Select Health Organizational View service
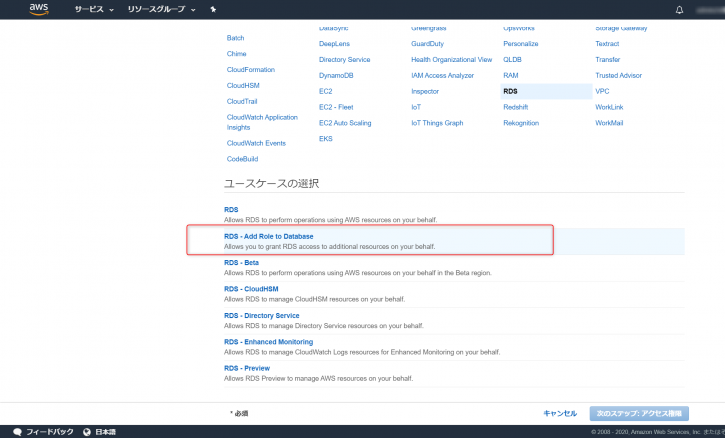The height and width of the screenshot is (438, 725). point(452,60)
